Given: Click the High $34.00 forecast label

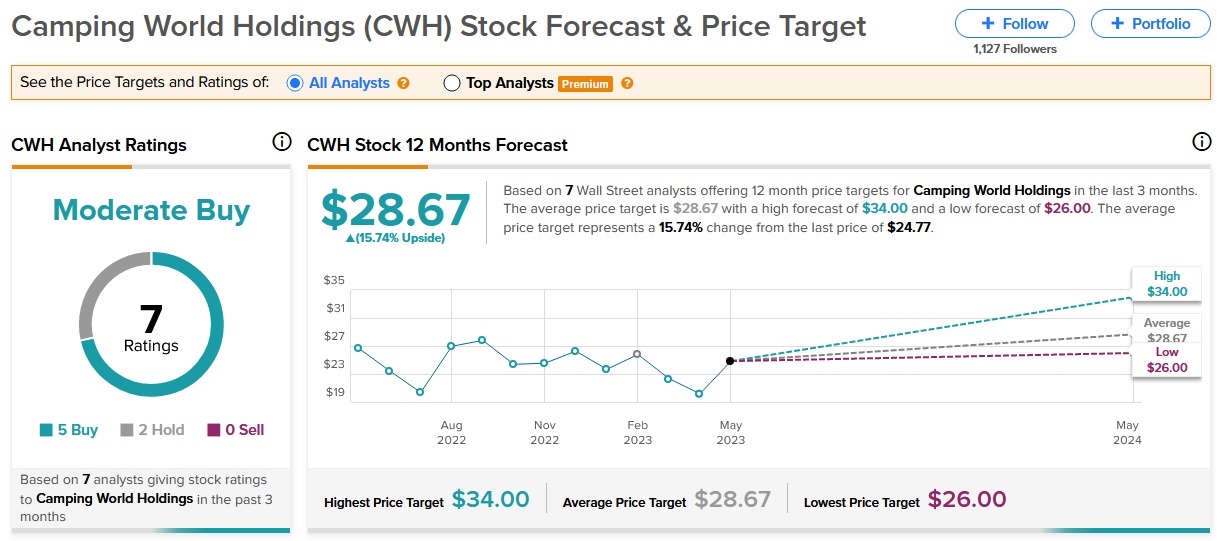Looking at the screenshot, I should (1166, 284).
